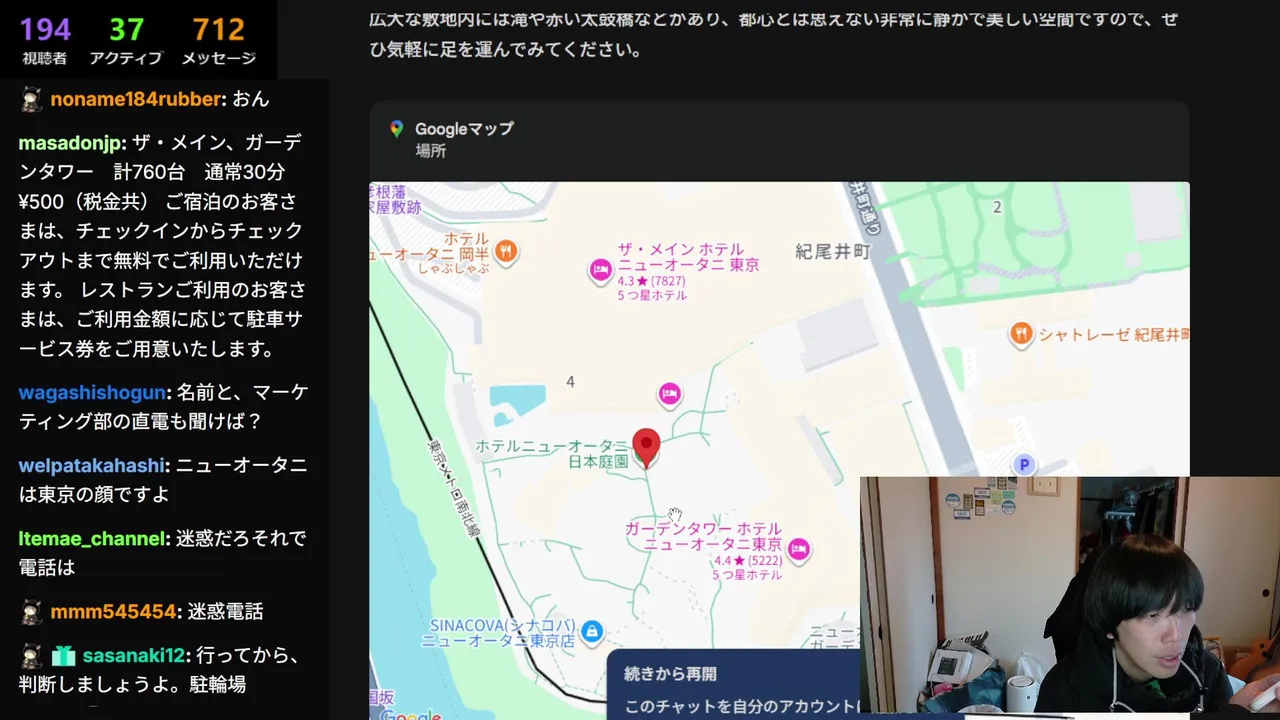Click the username sasanaki12 in chat
This screenshot has height=720, width=1280.
pos(134,656)
